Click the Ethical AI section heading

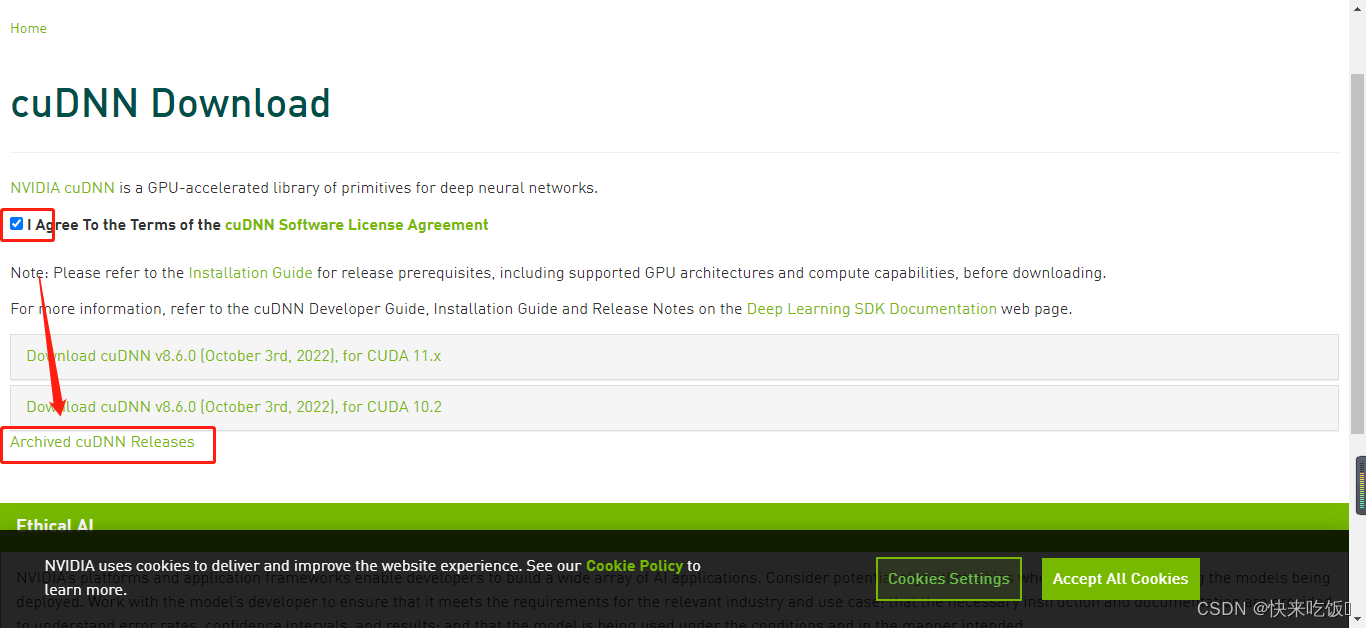tap(55, 526)
